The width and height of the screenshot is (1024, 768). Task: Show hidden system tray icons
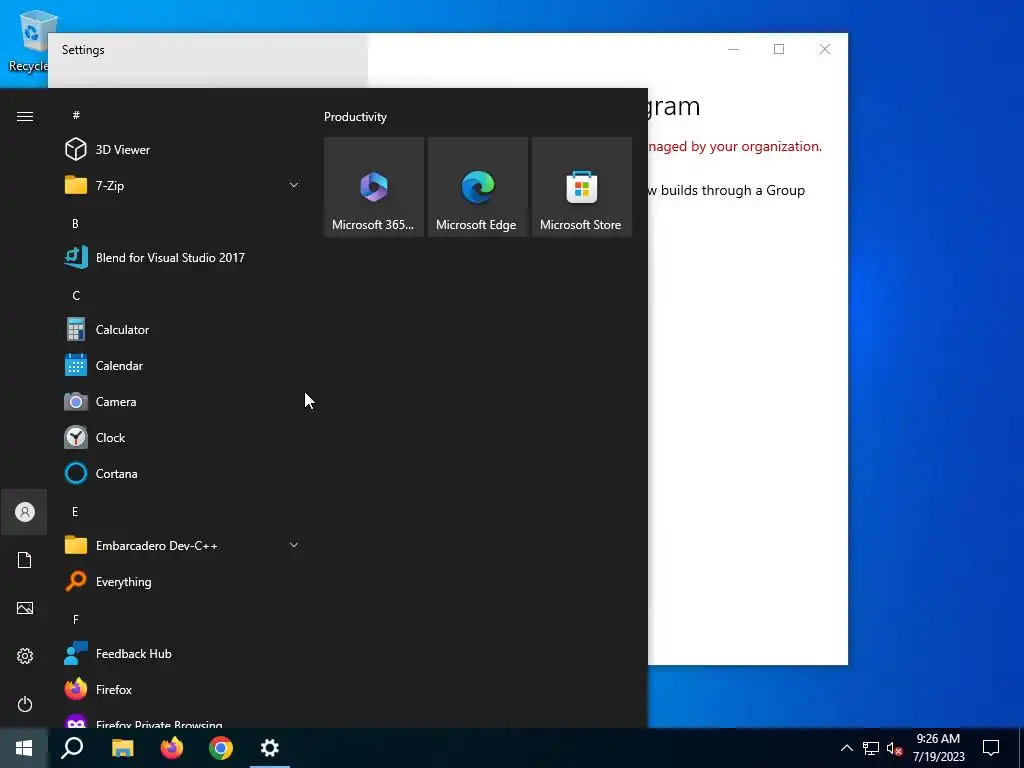click(x=846, y=748)
